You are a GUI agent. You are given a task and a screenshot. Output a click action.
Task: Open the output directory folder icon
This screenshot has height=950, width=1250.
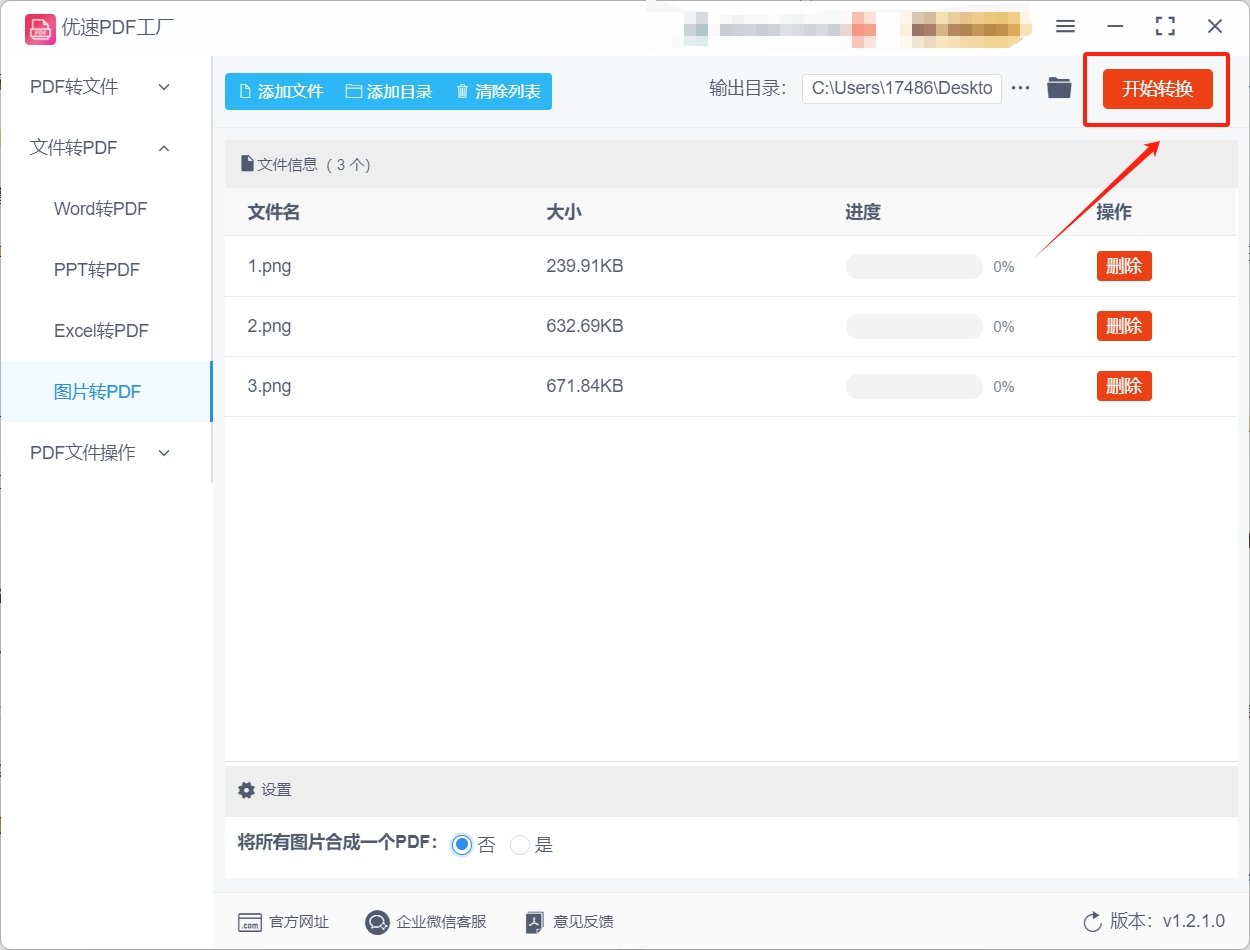click(x=1059, y=88)
